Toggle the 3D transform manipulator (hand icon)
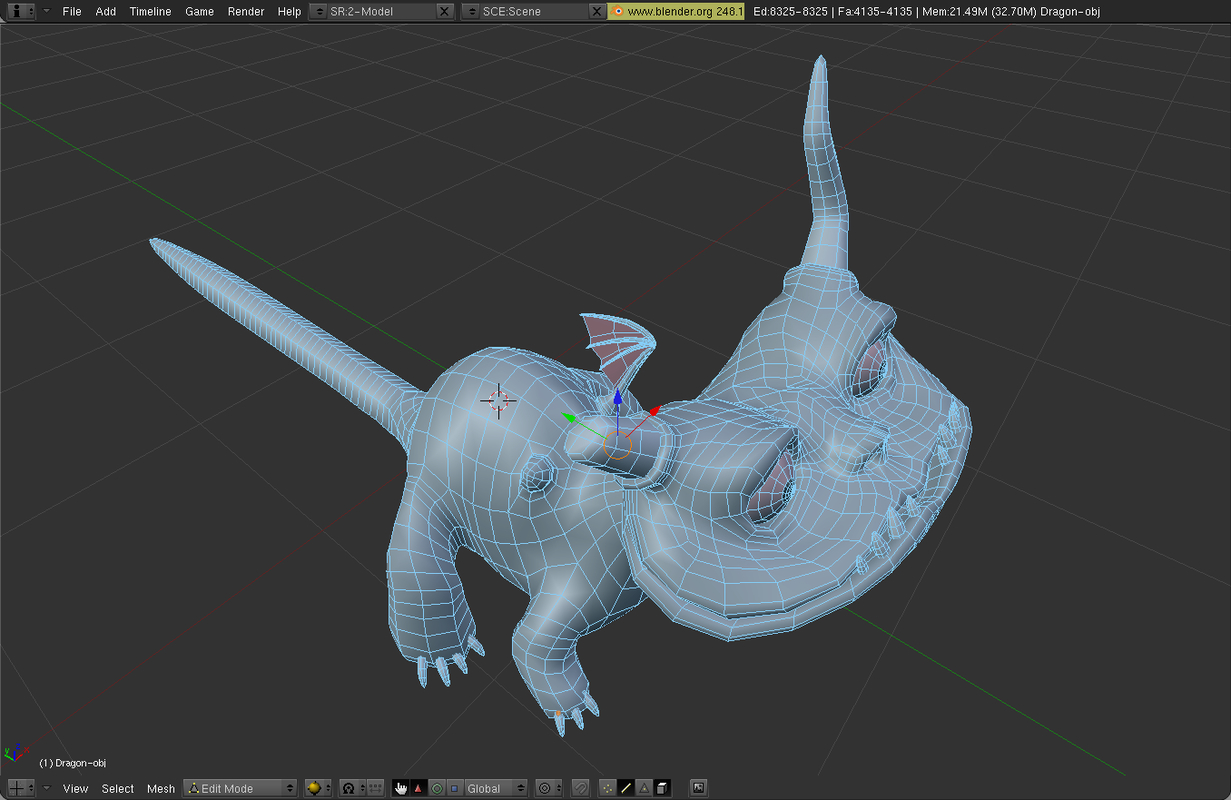The width and height of the screenshot is (1231, 800). point(399,788)
